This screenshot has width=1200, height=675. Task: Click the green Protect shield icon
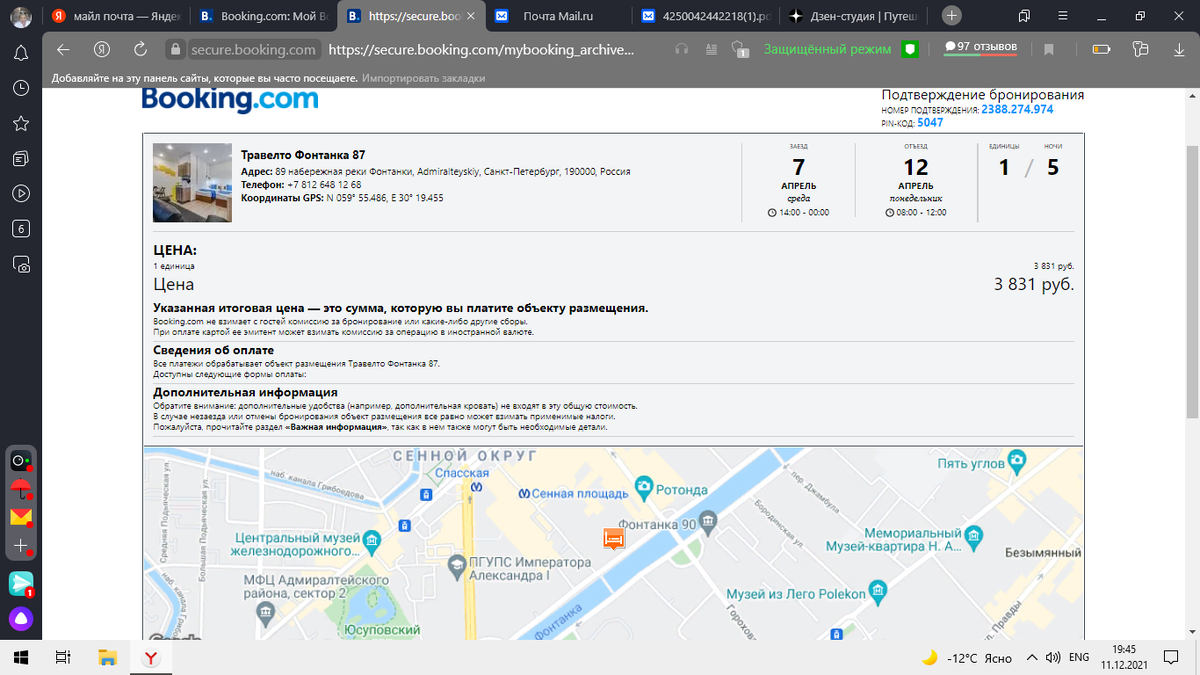click(910, 49)
